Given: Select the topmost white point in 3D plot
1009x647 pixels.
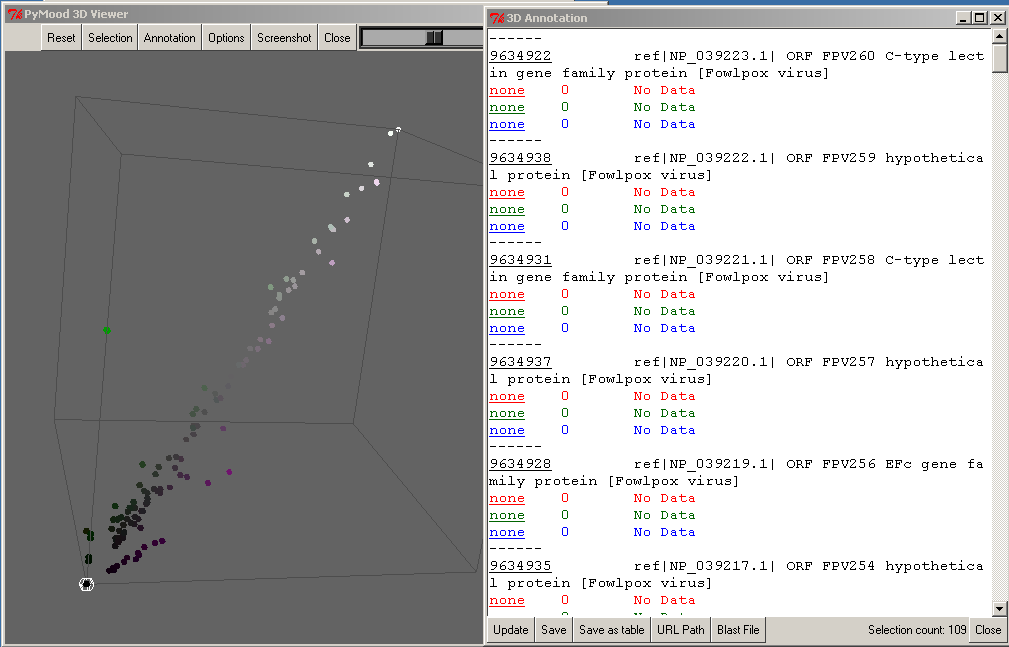Looking at the screenshot, I should pyautogui.click(x=398, y=130).
